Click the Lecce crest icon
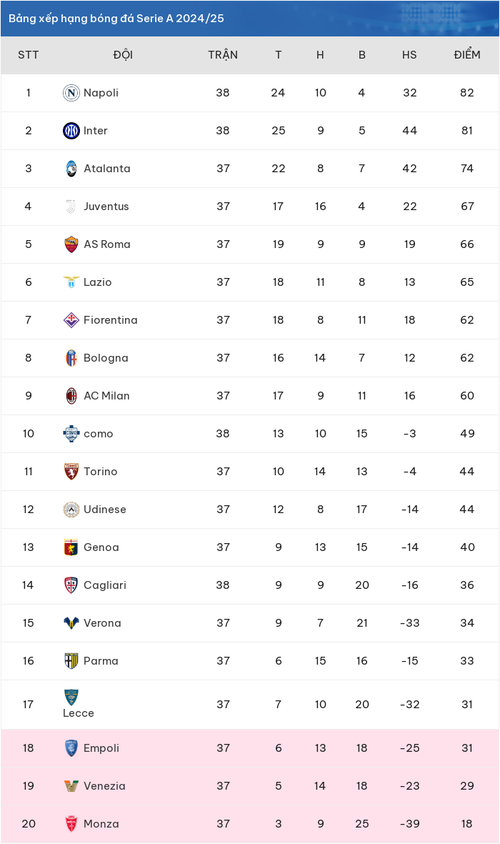The height and width of the screenshot is (844, 500). click(71, 698)
